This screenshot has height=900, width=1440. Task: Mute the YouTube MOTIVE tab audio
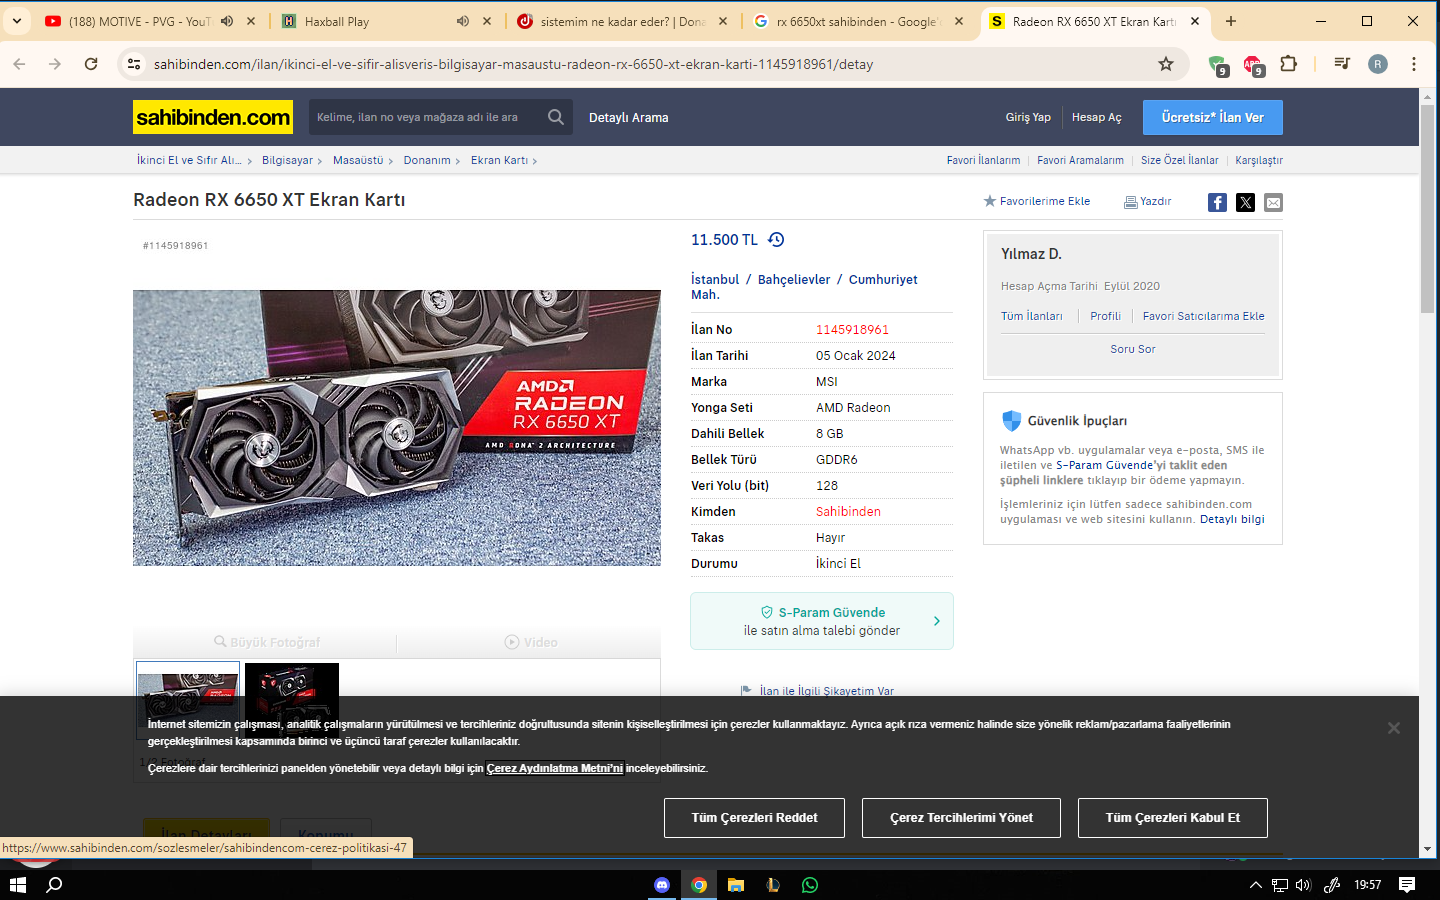click(x=227, y=21)
